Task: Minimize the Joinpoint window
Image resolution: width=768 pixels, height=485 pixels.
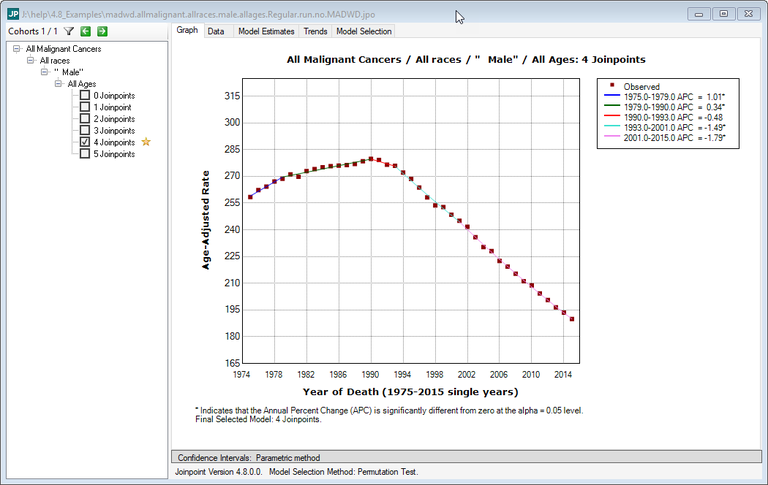Action: (699, 14)
